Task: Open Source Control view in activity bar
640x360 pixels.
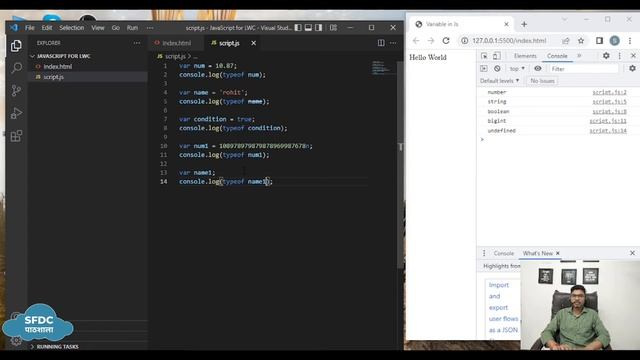Action: (x=16, y=90)
